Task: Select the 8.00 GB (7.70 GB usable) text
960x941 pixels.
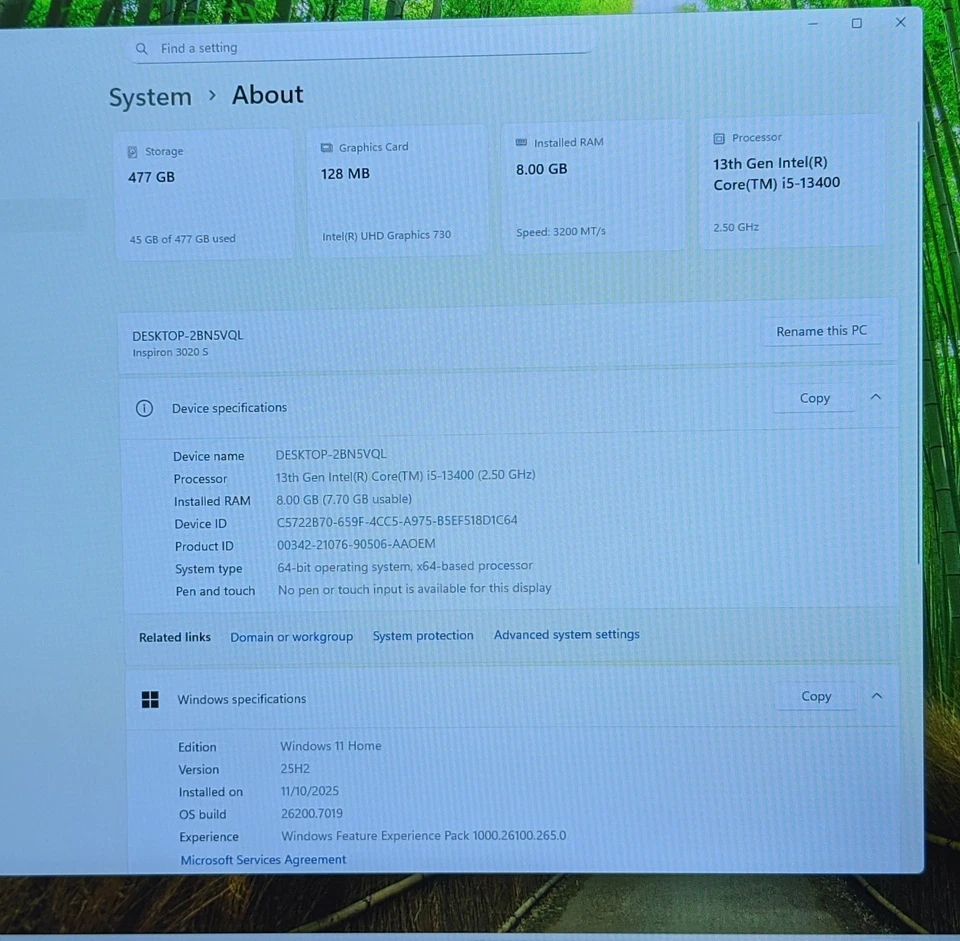Action: (x=344, y=500)
